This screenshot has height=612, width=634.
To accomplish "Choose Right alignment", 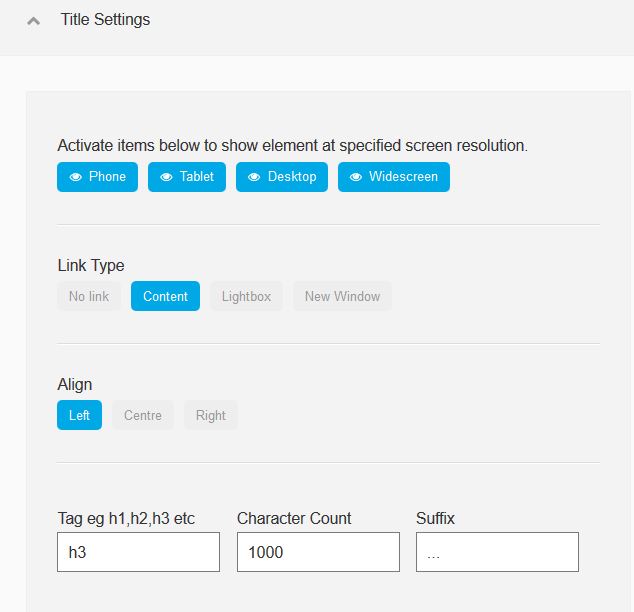I will tap(211, 415).
